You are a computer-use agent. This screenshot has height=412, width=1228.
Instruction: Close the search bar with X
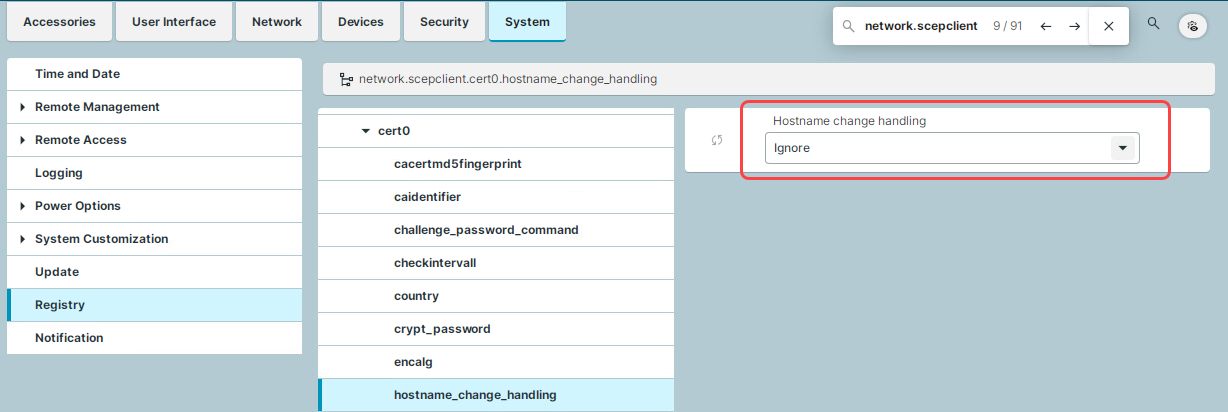1108,26
